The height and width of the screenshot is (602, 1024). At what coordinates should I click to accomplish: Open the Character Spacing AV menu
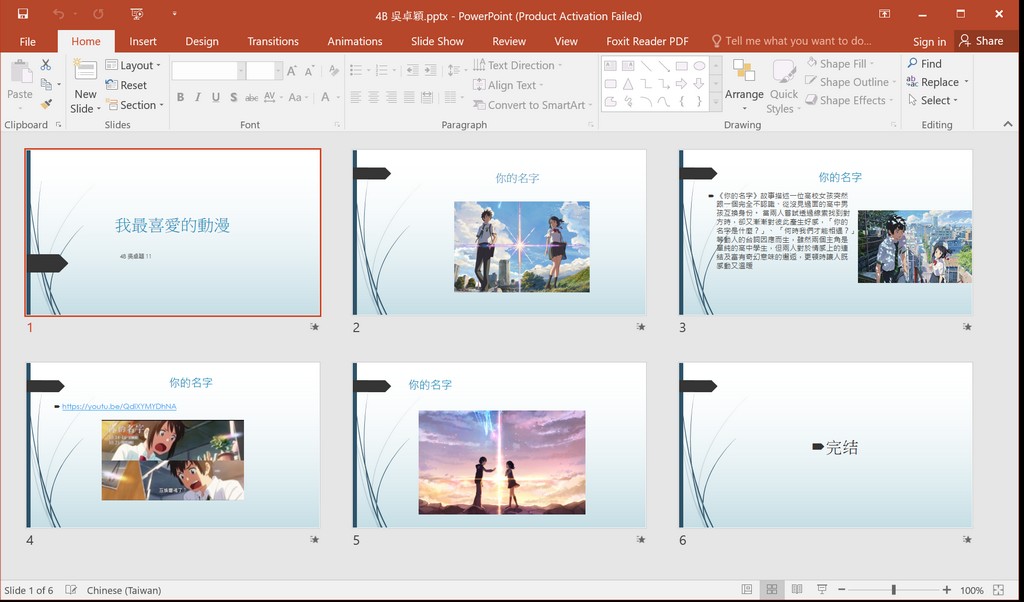pos(272,97)
